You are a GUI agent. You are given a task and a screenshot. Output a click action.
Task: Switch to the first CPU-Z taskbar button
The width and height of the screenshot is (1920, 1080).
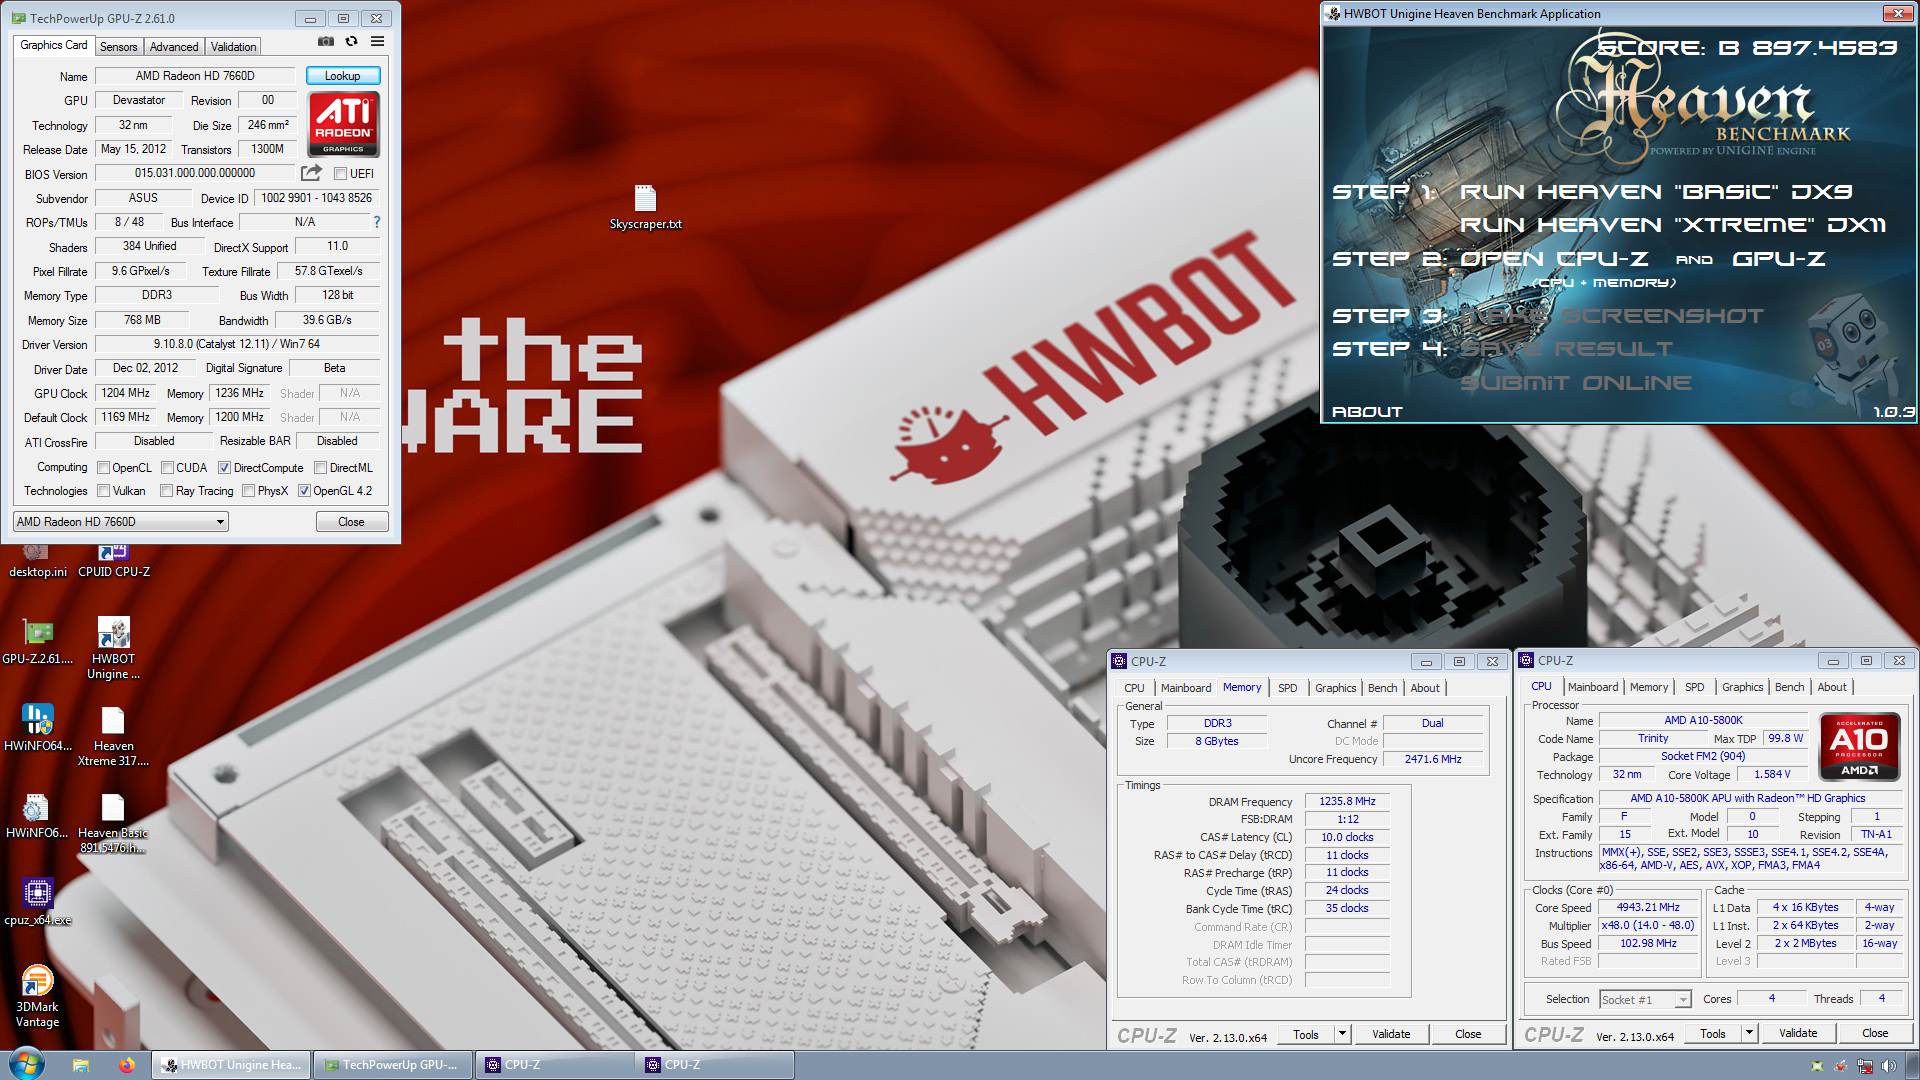(554, 1065)
